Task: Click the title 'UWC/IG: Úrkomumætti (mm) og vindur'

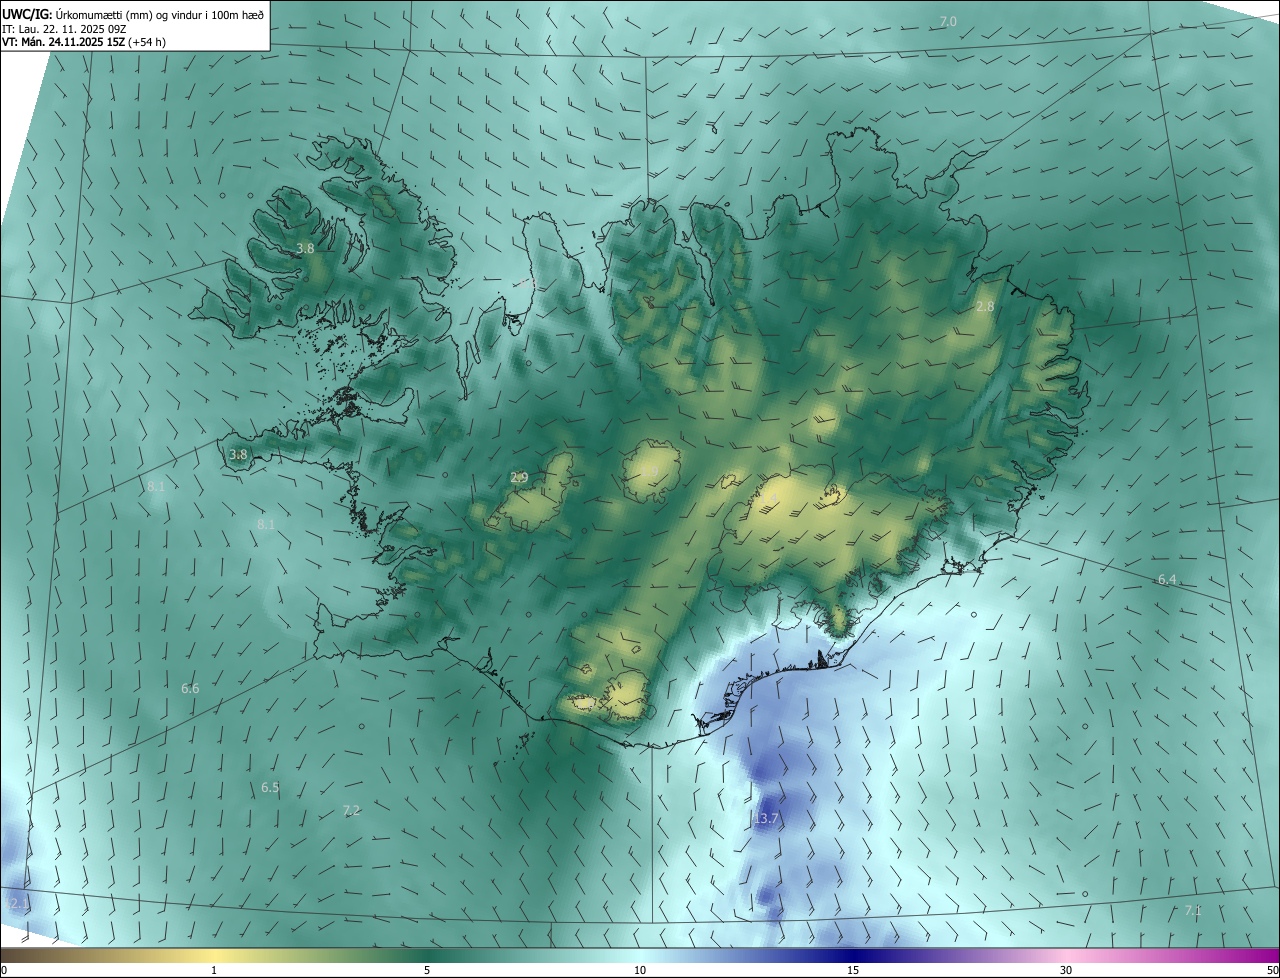Action: click(x=133, y=14)
